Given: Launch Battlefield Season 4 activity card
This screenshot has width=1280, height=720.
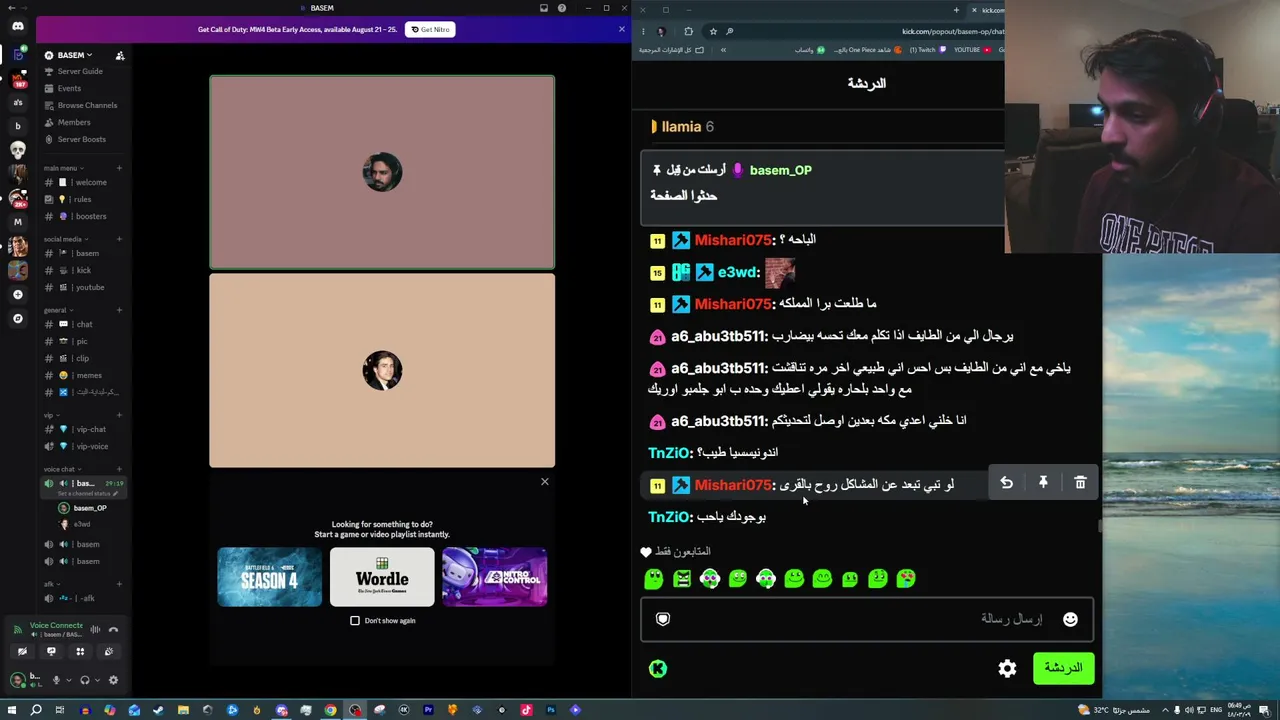Looking at the screenshot, I should click(x=270, y=577).
